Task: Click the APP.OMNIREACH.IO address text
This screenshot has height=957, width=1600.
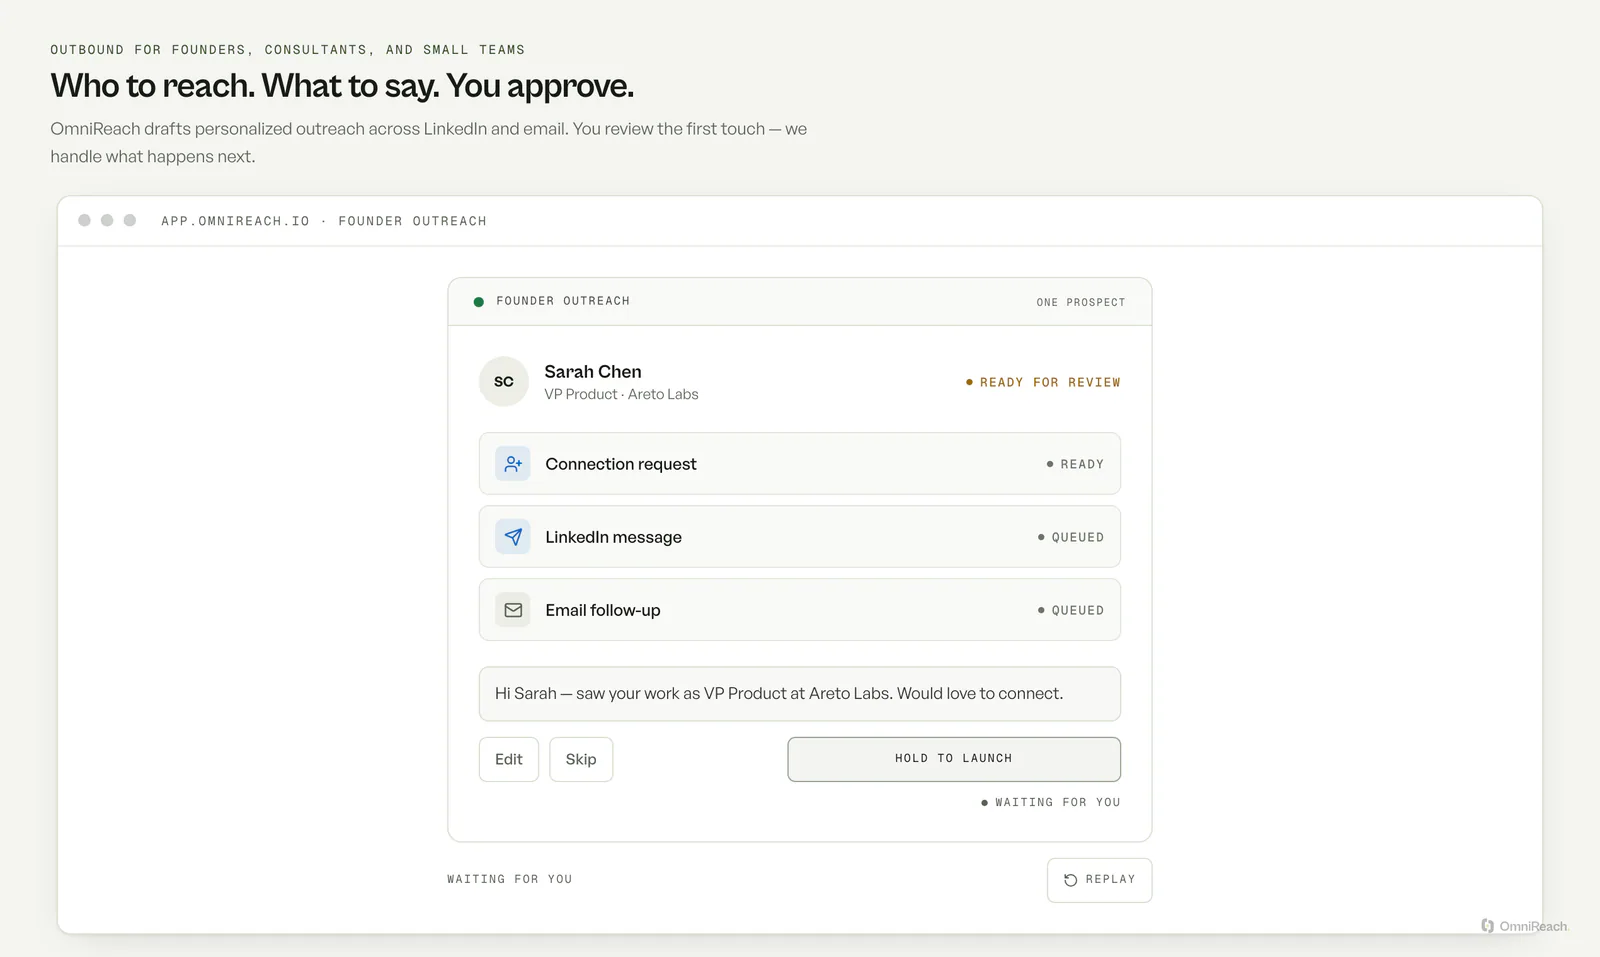Action: click(x=235, y=221)
